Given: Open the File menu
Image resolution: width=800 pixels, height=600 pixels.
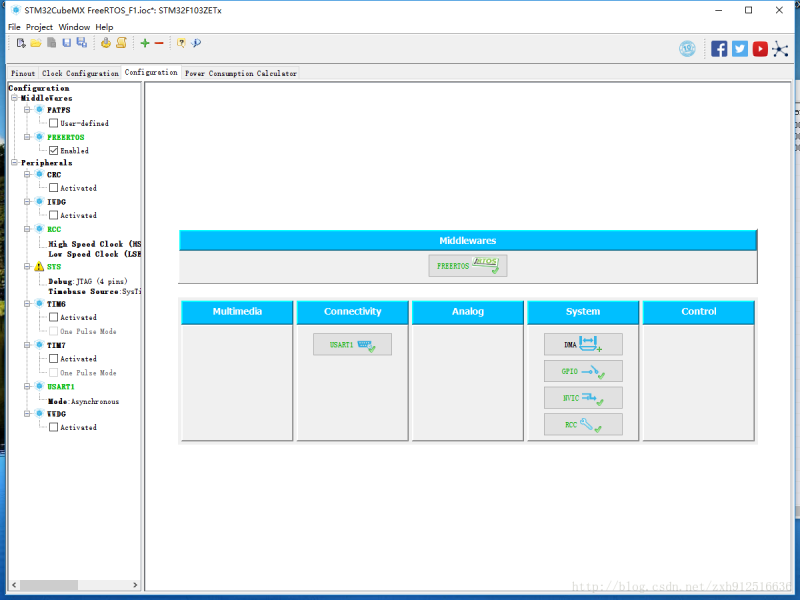Looking at the screenshot, I should point(14,27).
